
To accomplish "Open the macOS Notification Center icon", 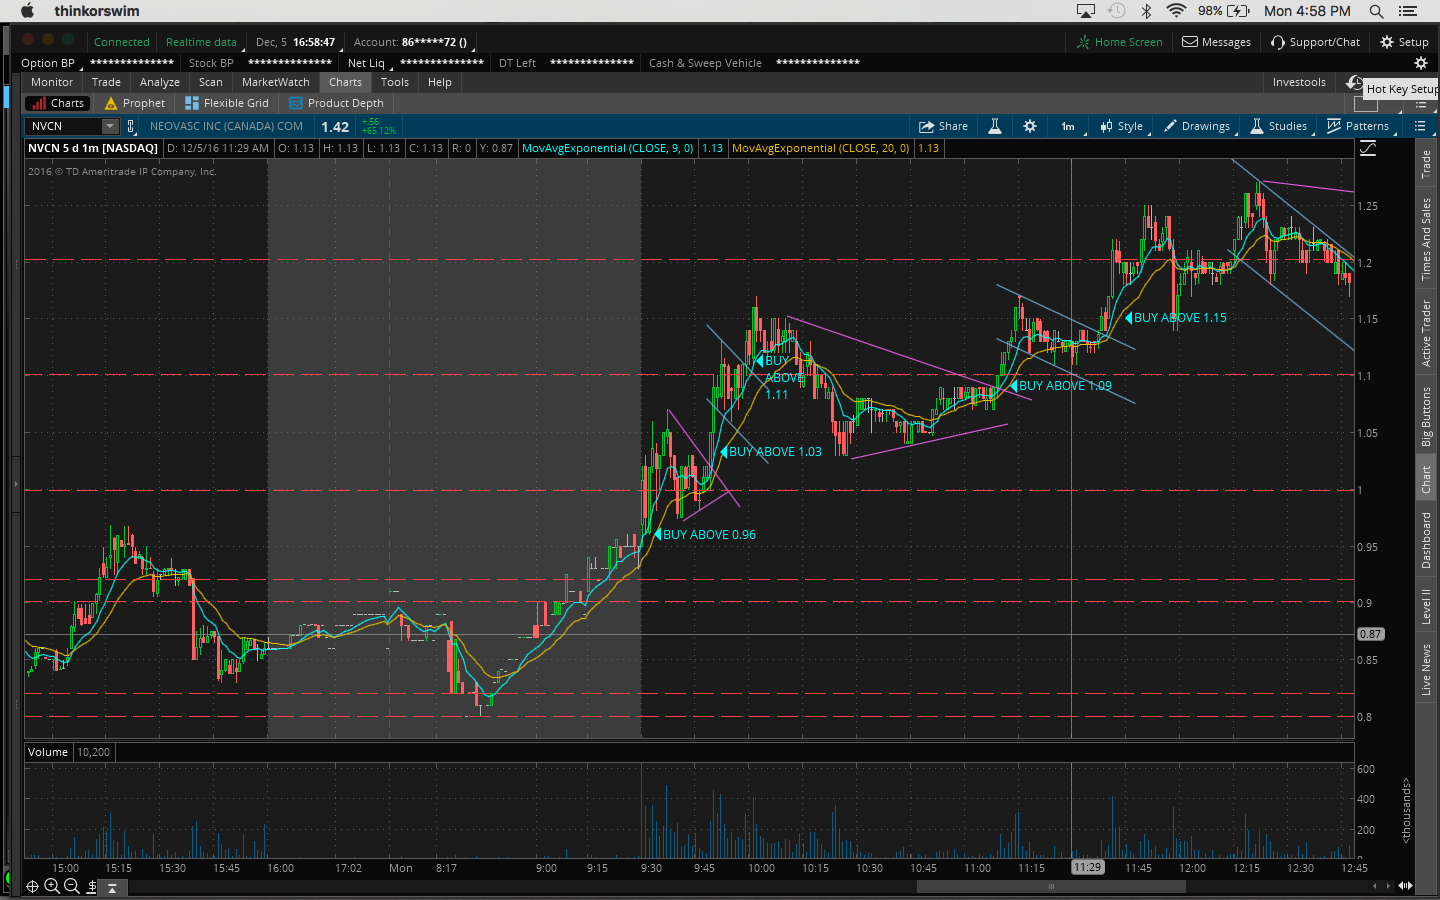I will 1408,11.
